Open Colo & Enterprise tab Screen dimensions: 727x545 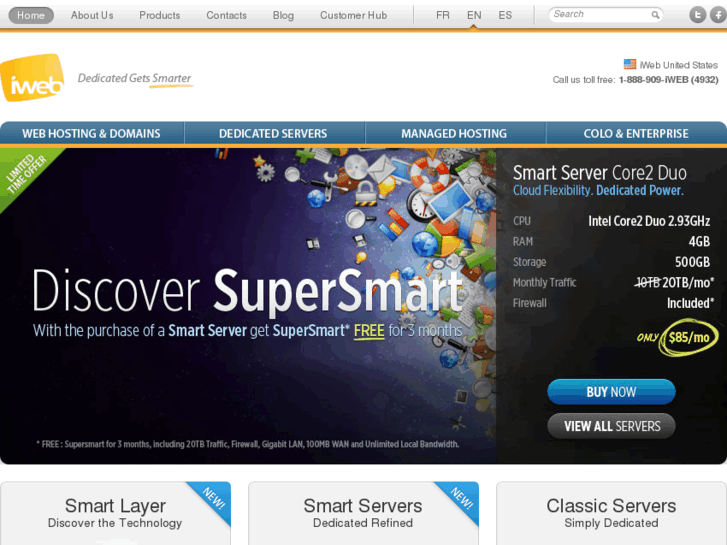pyautogui.click(x=636, y=134)
